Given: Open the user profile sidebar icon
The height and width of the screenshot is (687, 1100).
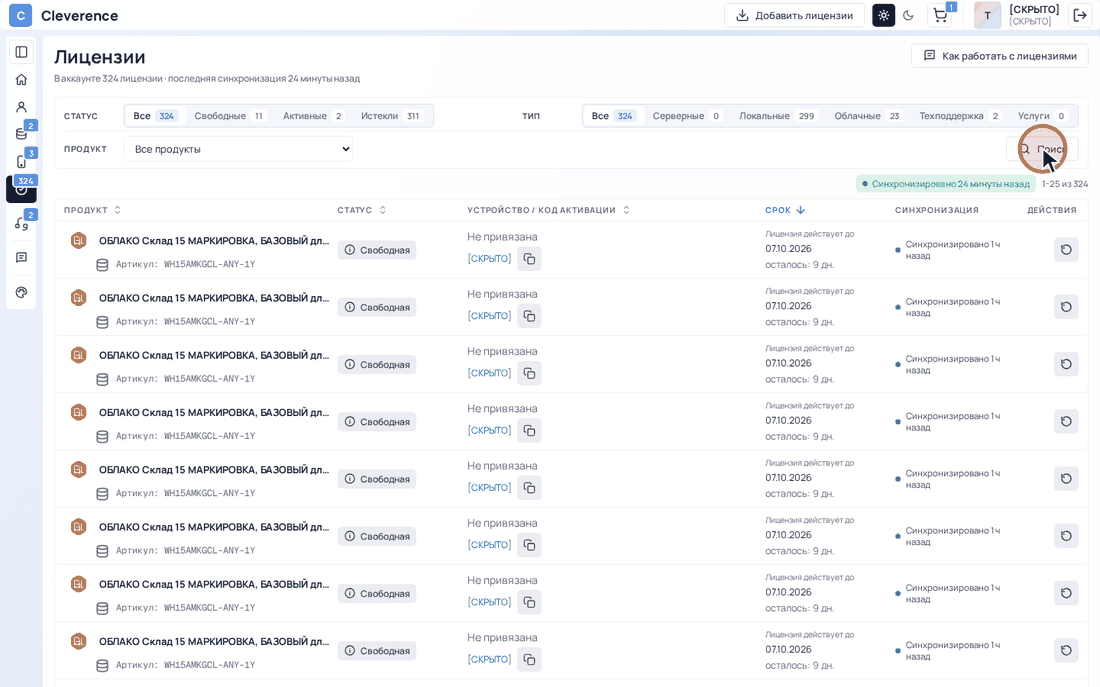Looking at the screenshot, I should pos(21,107).
